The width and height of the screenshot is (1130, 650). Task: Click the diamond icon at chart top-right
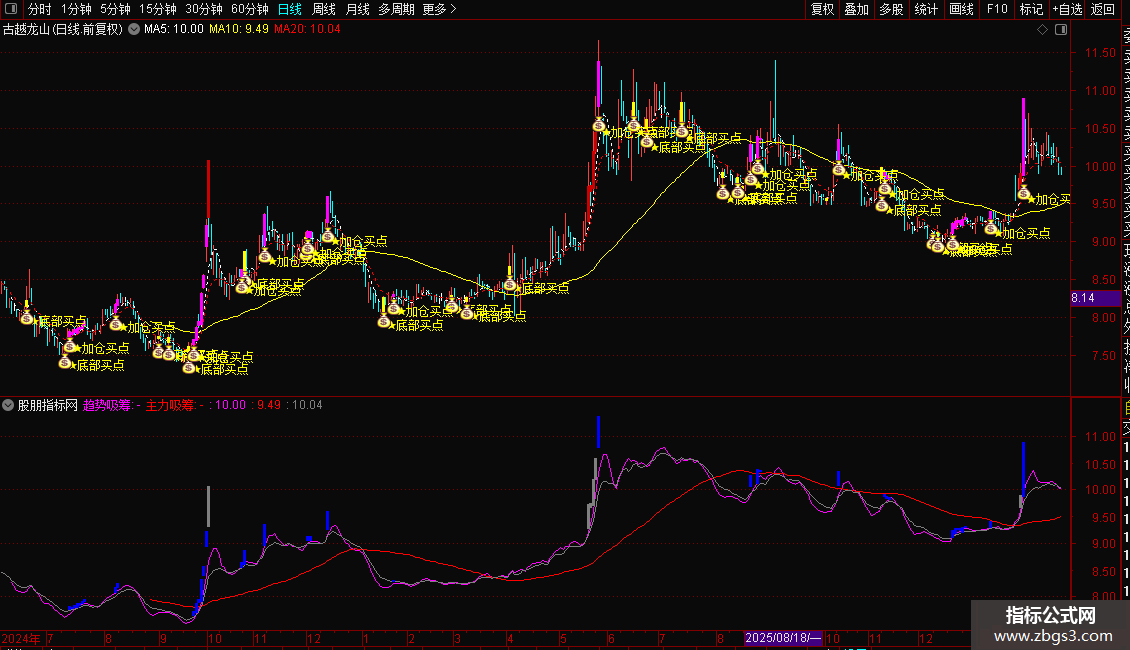pos(1042,30)
